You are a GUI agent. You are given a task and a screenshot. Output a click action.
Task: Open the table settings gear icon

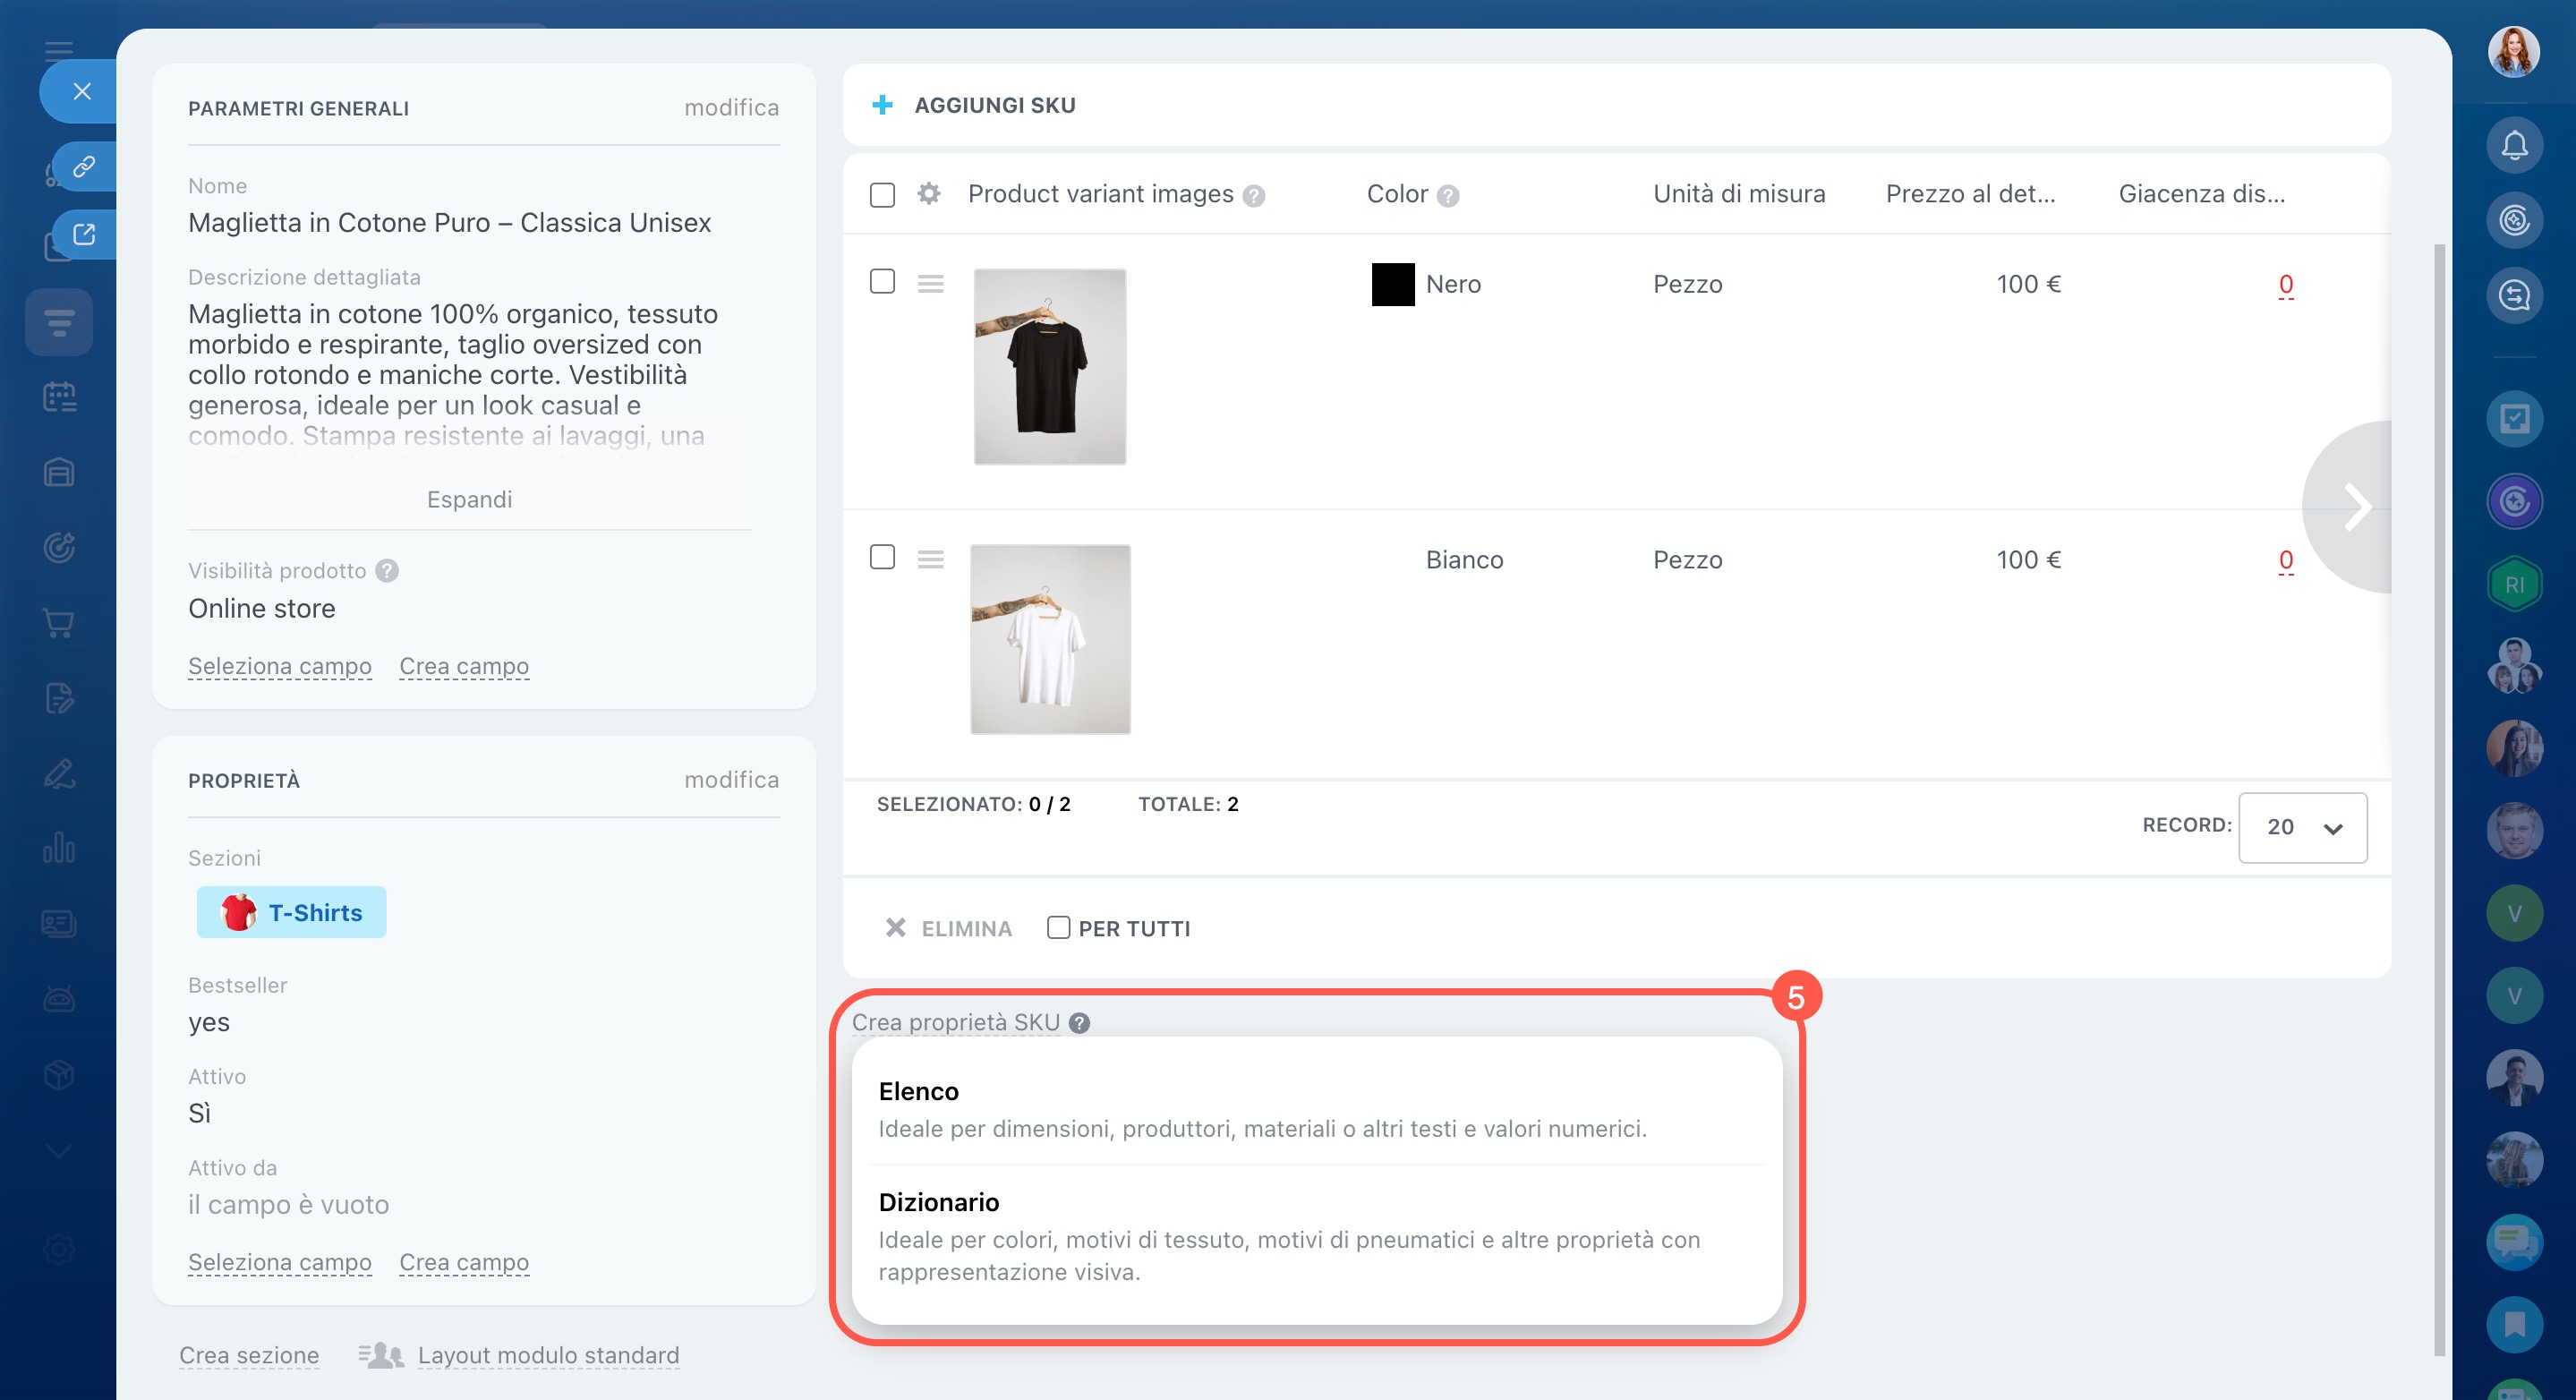(928, 193)
